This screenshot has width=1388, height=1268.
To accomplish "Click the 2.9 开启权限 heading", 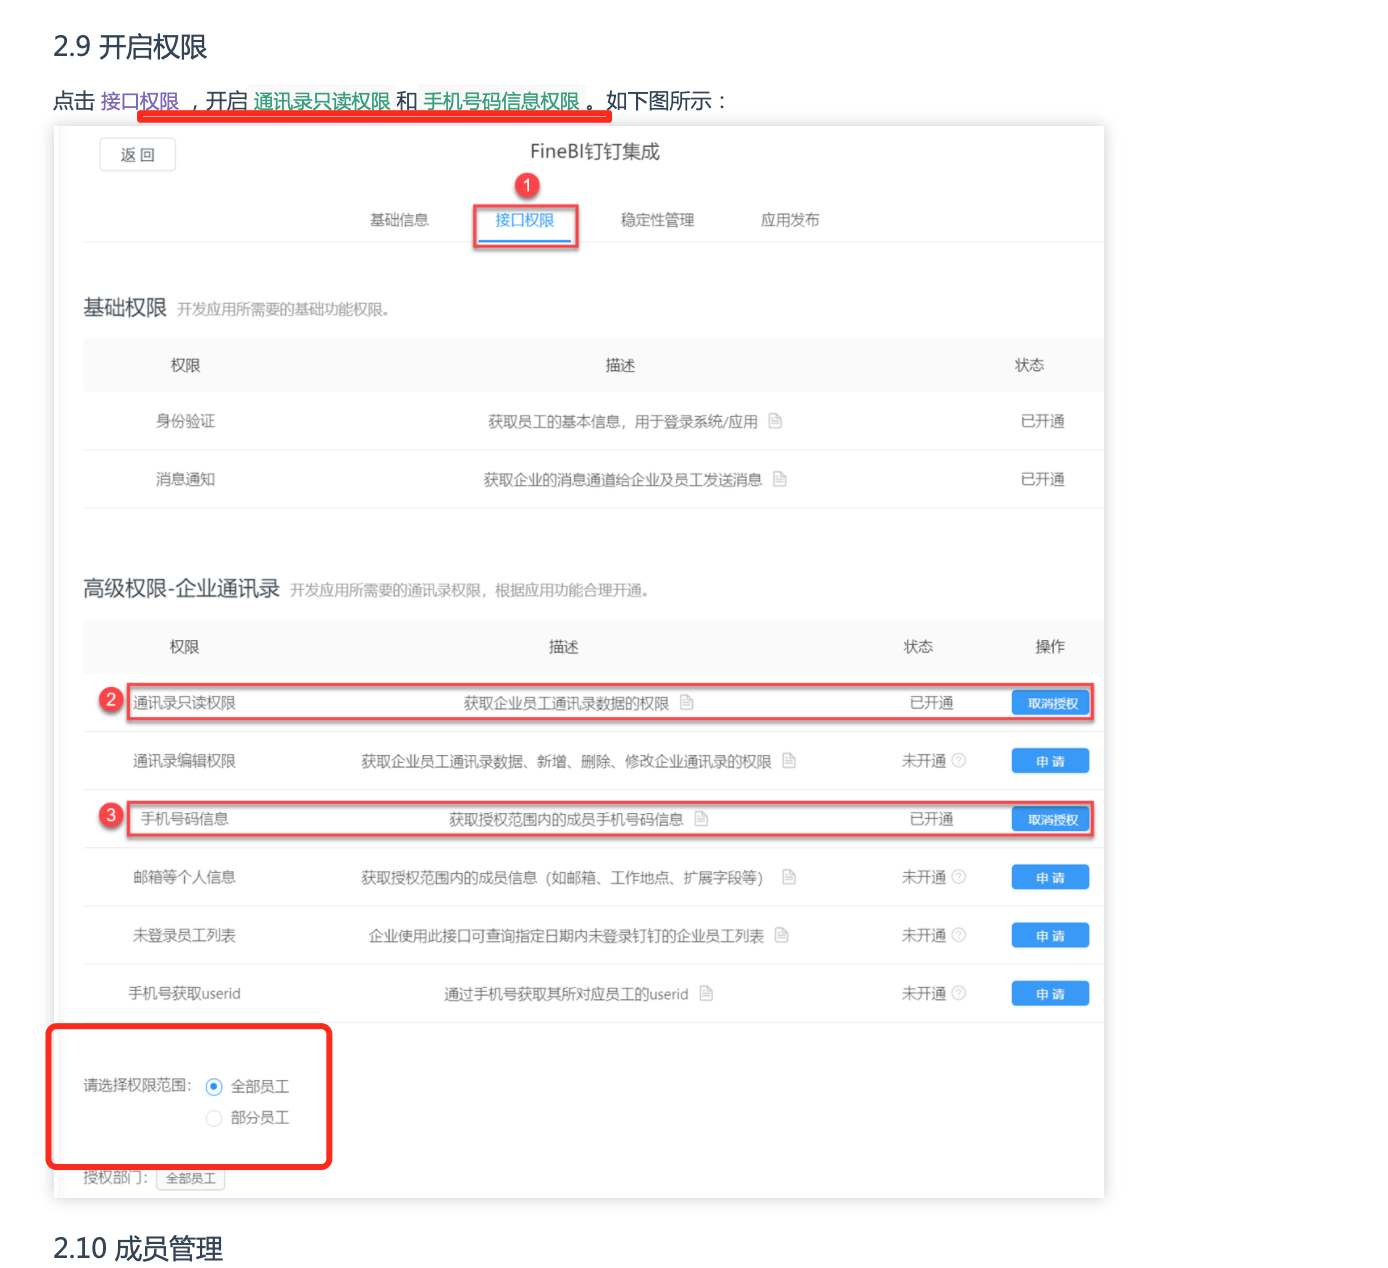I will pos(130,46).
